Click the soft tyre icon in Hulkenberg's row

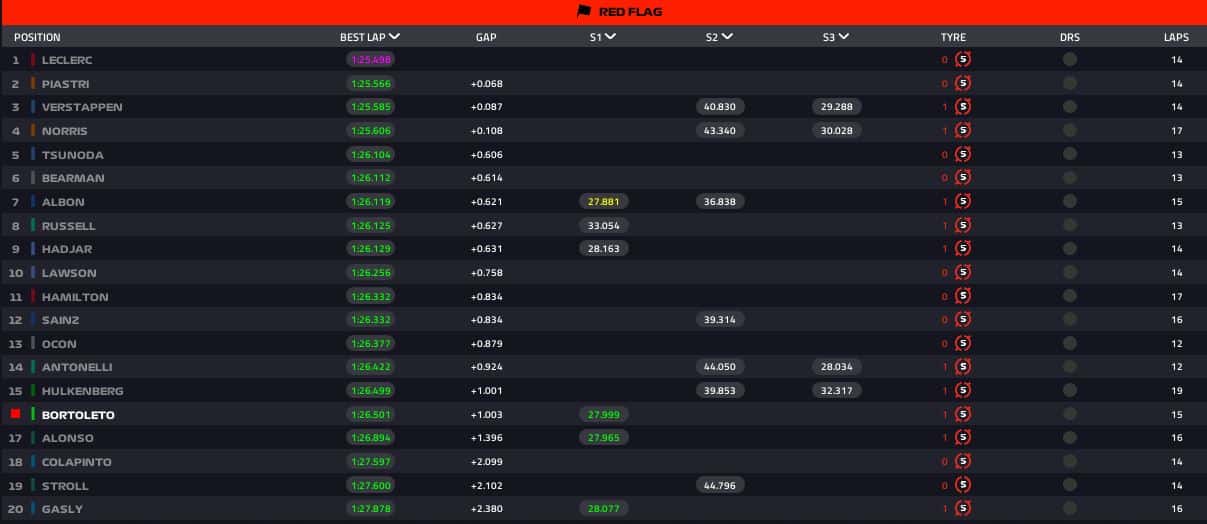[x=963, y=391]
